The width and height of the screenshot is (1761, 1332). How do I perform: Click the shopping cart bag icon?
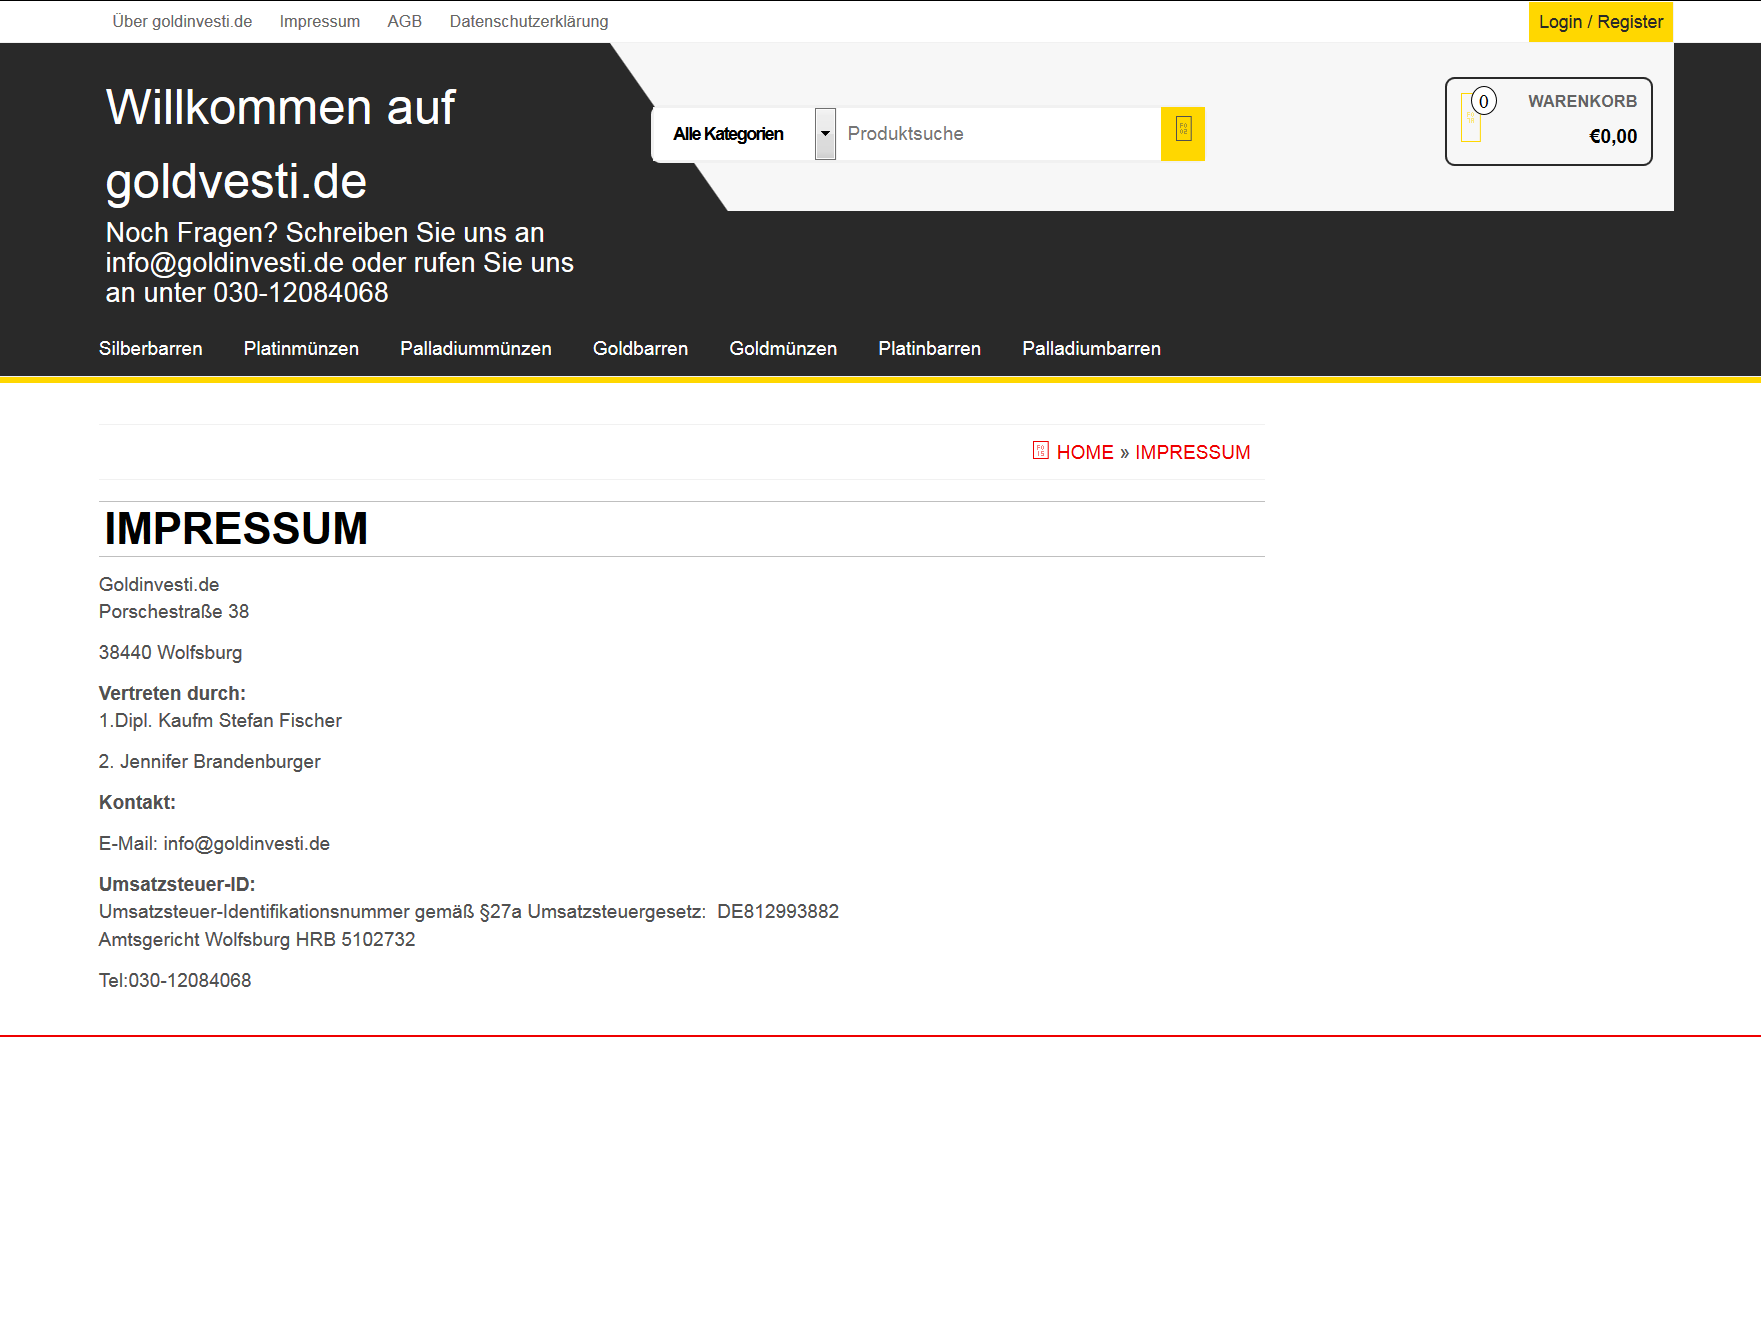pyautogui.click(x=1471, y=118)
